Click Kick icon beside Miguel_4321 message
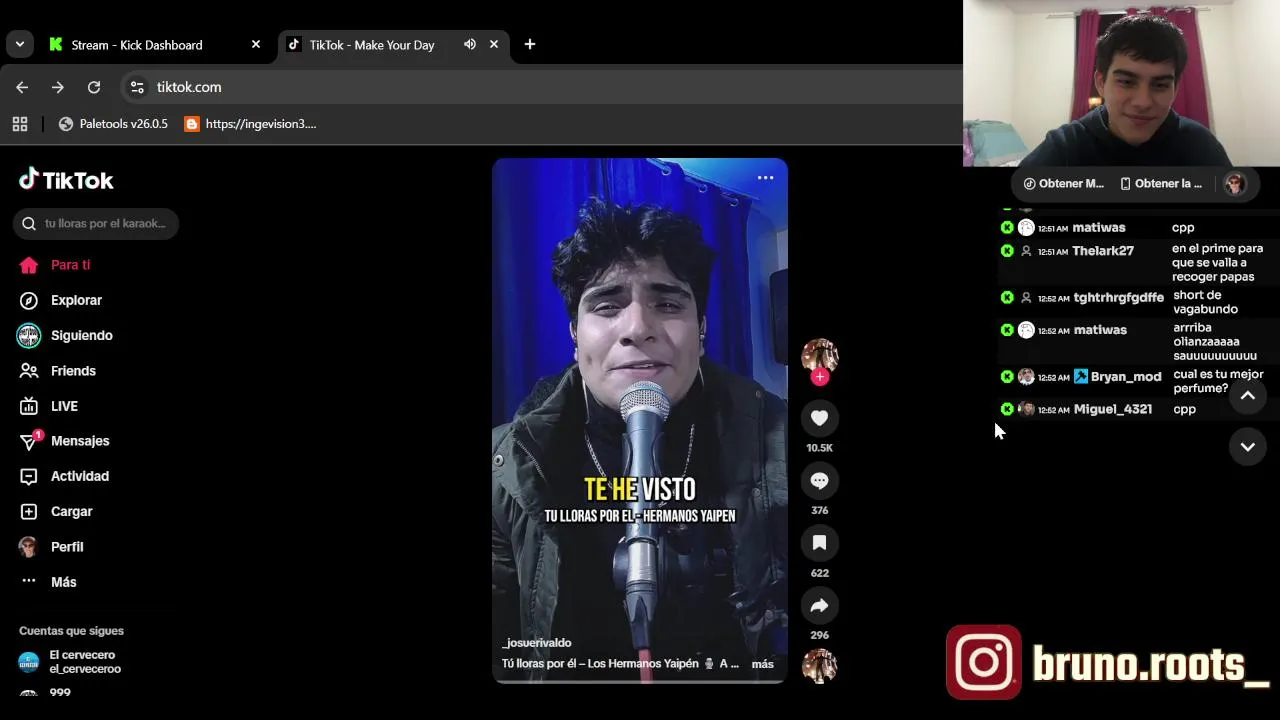Image resolution: width=1280 pixels, height=720 pixels. 1007,409
